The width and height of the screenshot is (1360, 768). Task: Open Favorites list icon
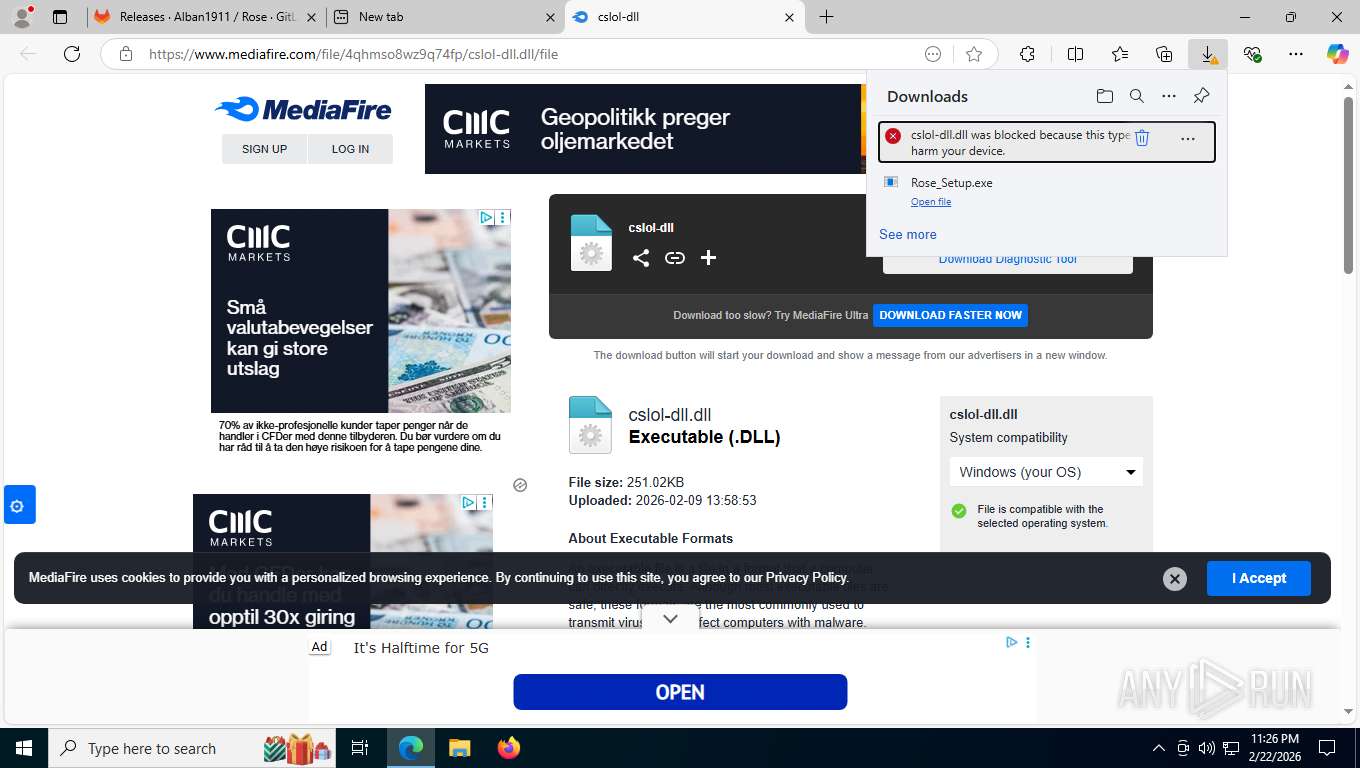click(x=1120, y=54)
